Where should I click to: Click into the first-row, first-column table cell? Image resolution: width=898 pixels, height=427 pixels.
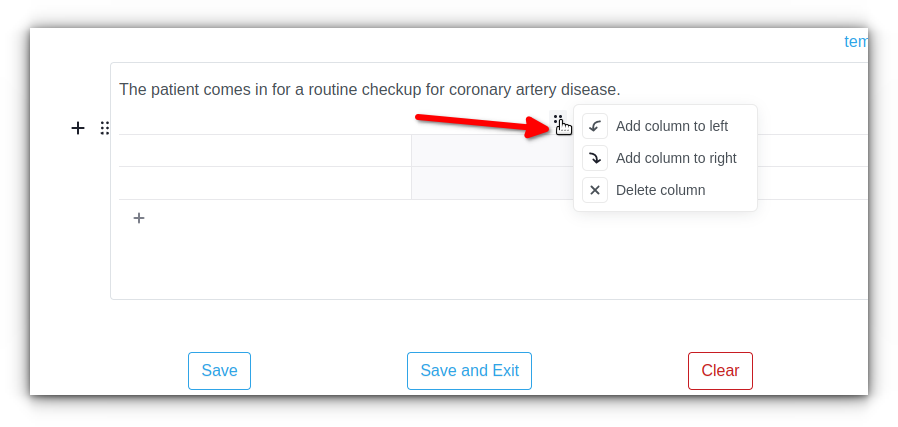(x=265, y=151)
